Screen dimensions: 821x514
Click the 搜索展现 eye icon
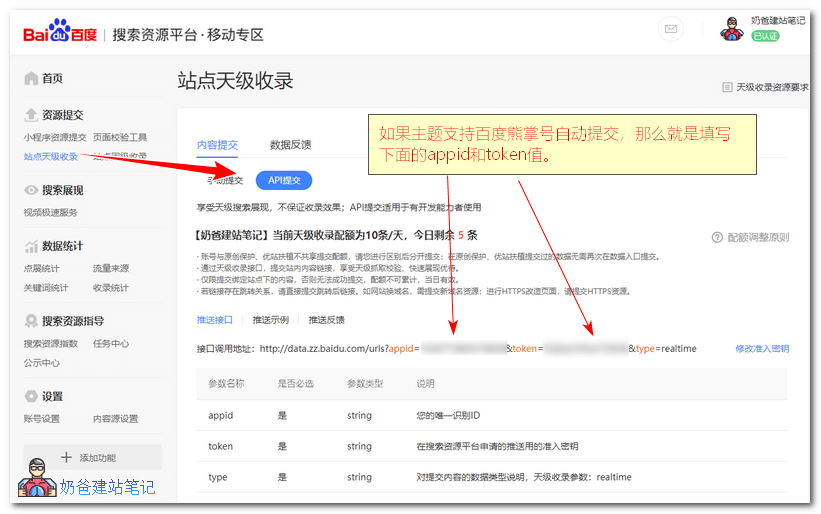31,190
